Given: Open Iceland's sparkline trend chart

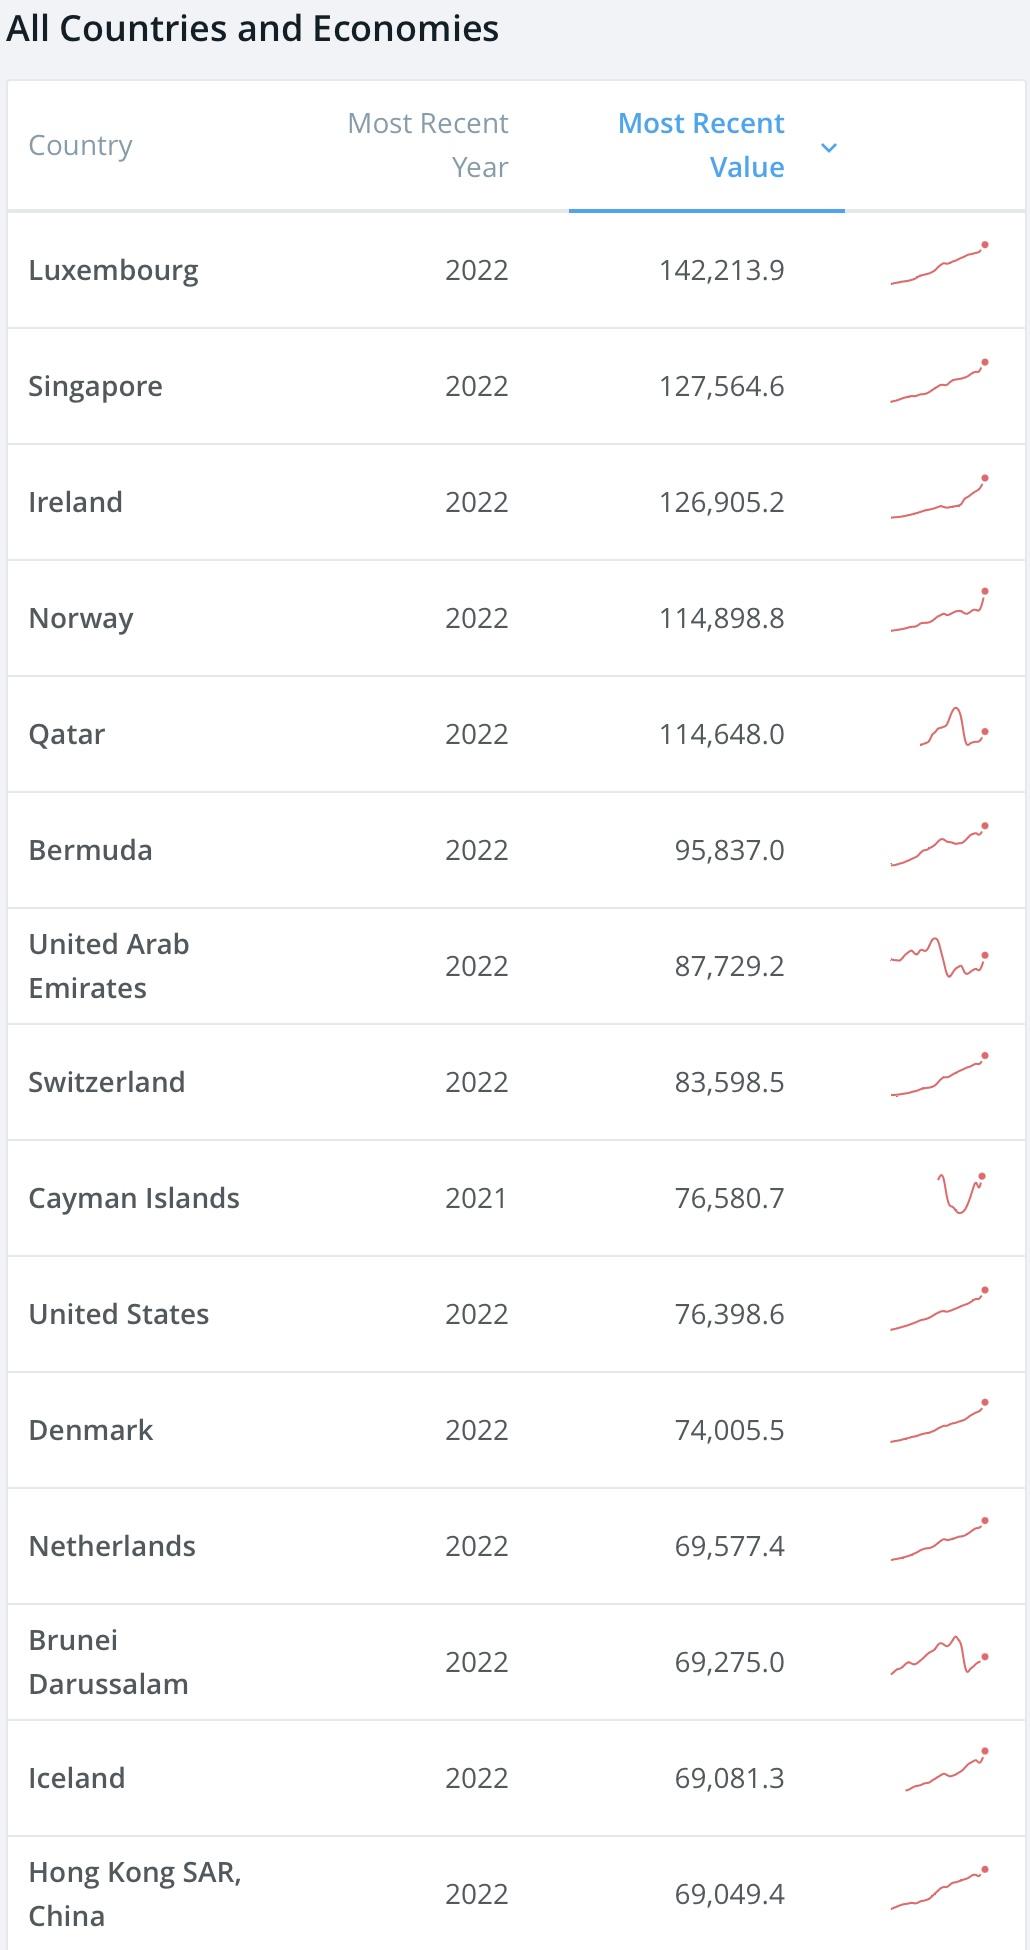Looking at the screenshot, I should click(946, 1772).
